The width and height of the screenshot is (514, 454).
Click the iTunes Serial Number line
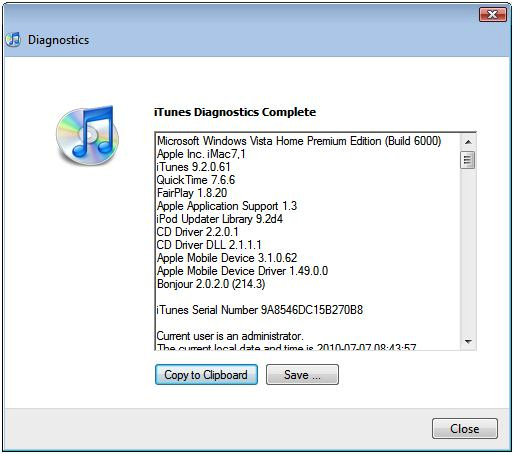point(260,310)
